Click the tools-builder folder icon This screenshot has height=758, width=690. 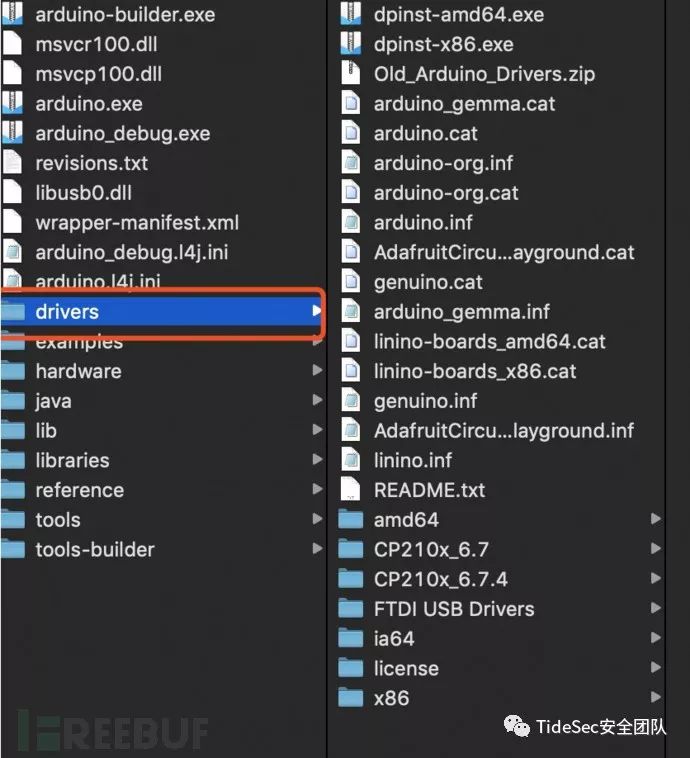13,549
